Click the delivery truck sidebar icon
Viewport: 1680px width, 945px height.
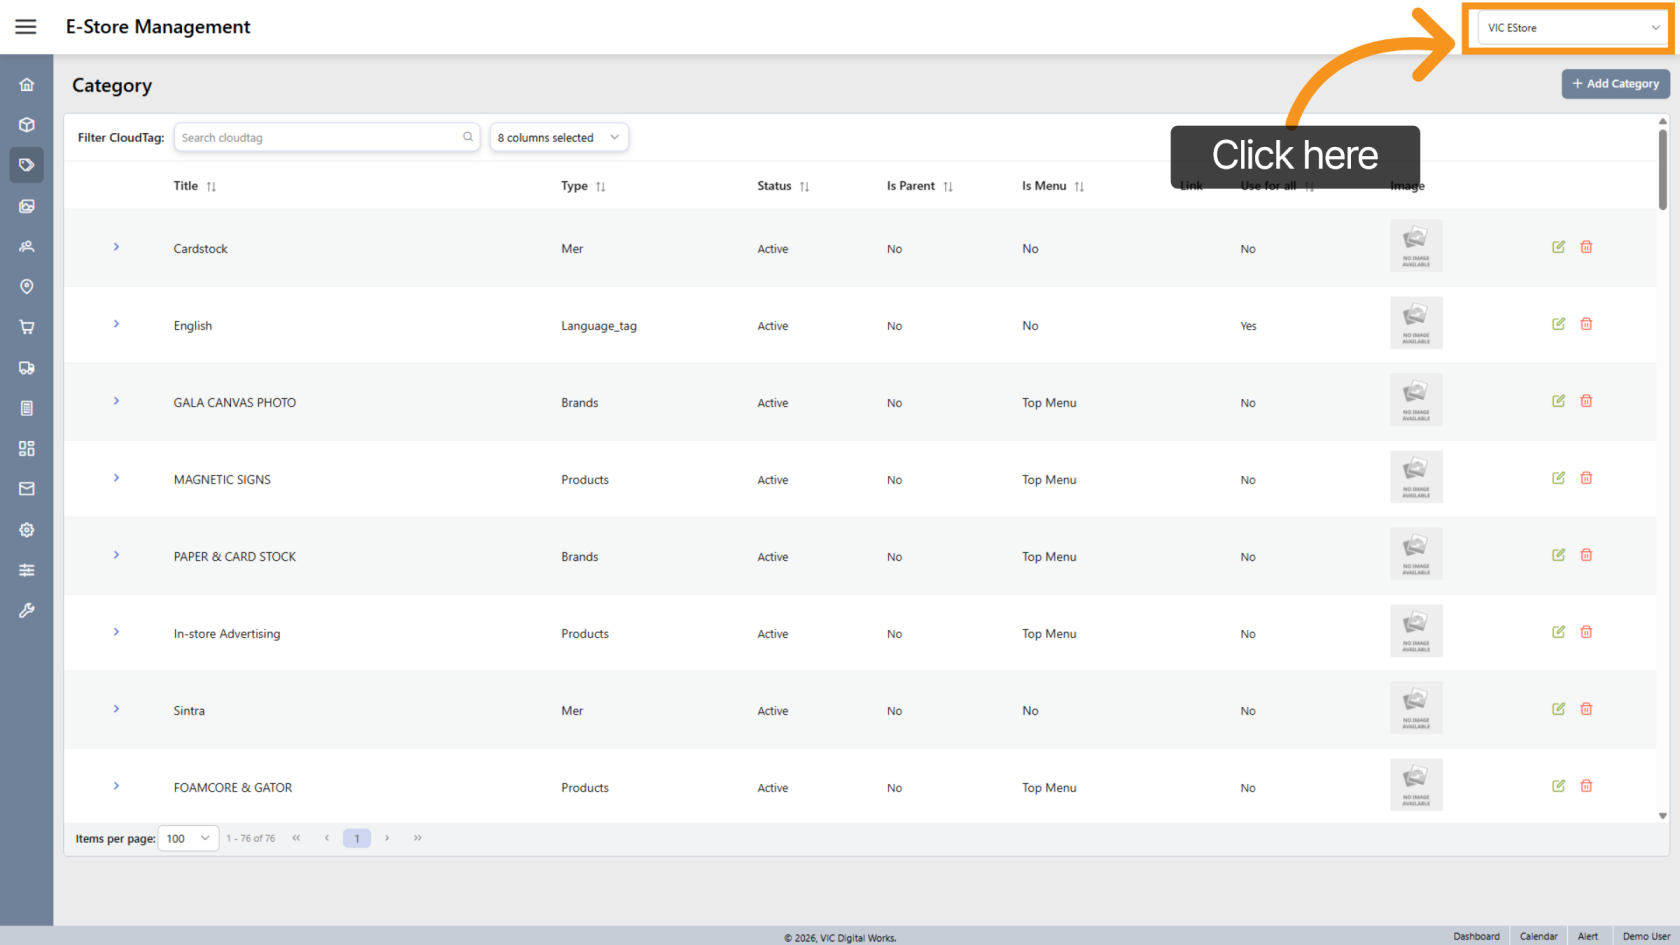pos(27,368)
